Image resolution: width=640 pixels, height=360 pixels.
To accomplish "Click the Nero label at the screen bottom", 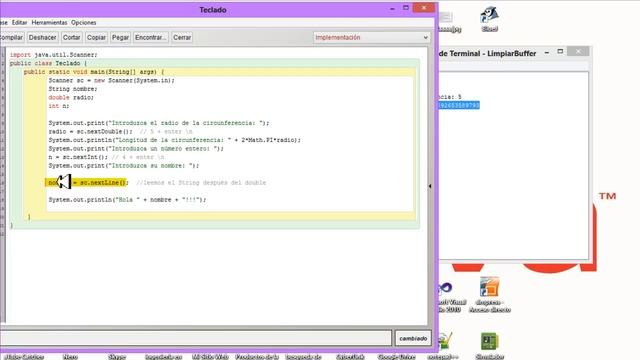I will [70, 357].
